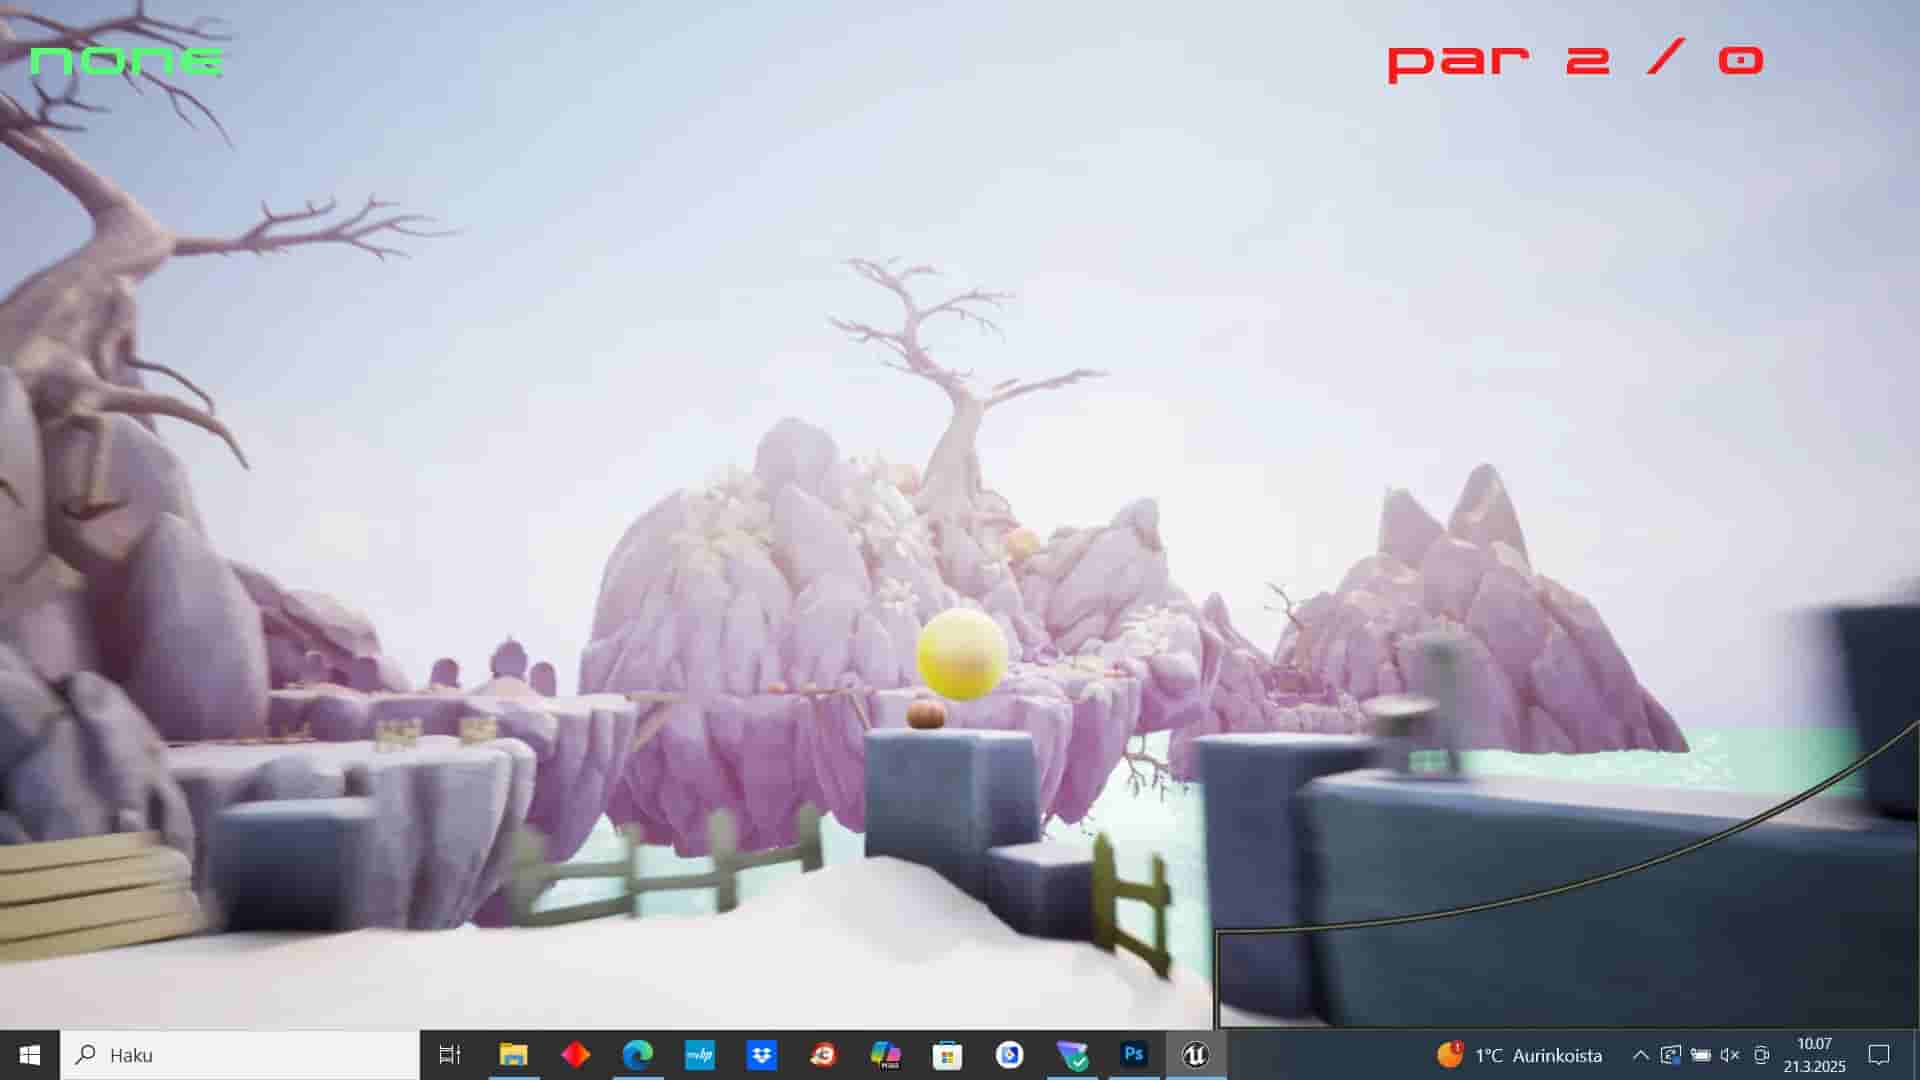Open the myHP app icon

click(699, 1055)
